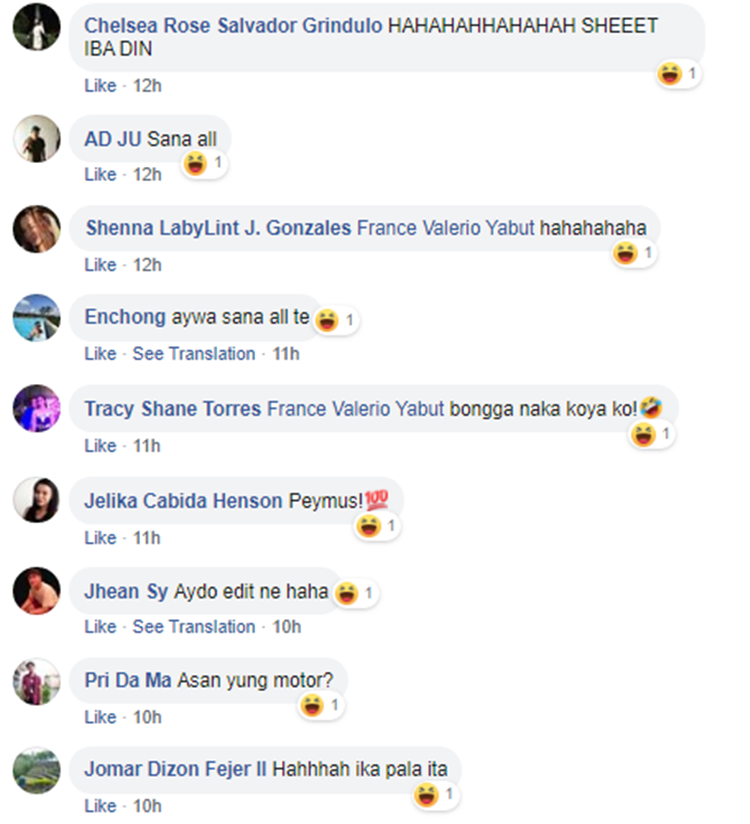Open Haha reaction on Jelika Cabida Henson's comment

coord(377,526)
